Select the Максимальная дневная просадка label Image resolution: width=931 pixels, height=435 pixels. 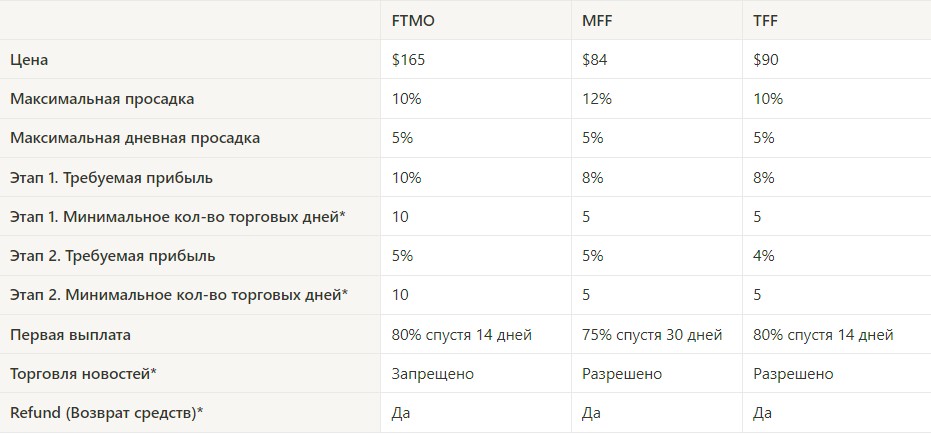pyautogui.click(x=135, y=138)
